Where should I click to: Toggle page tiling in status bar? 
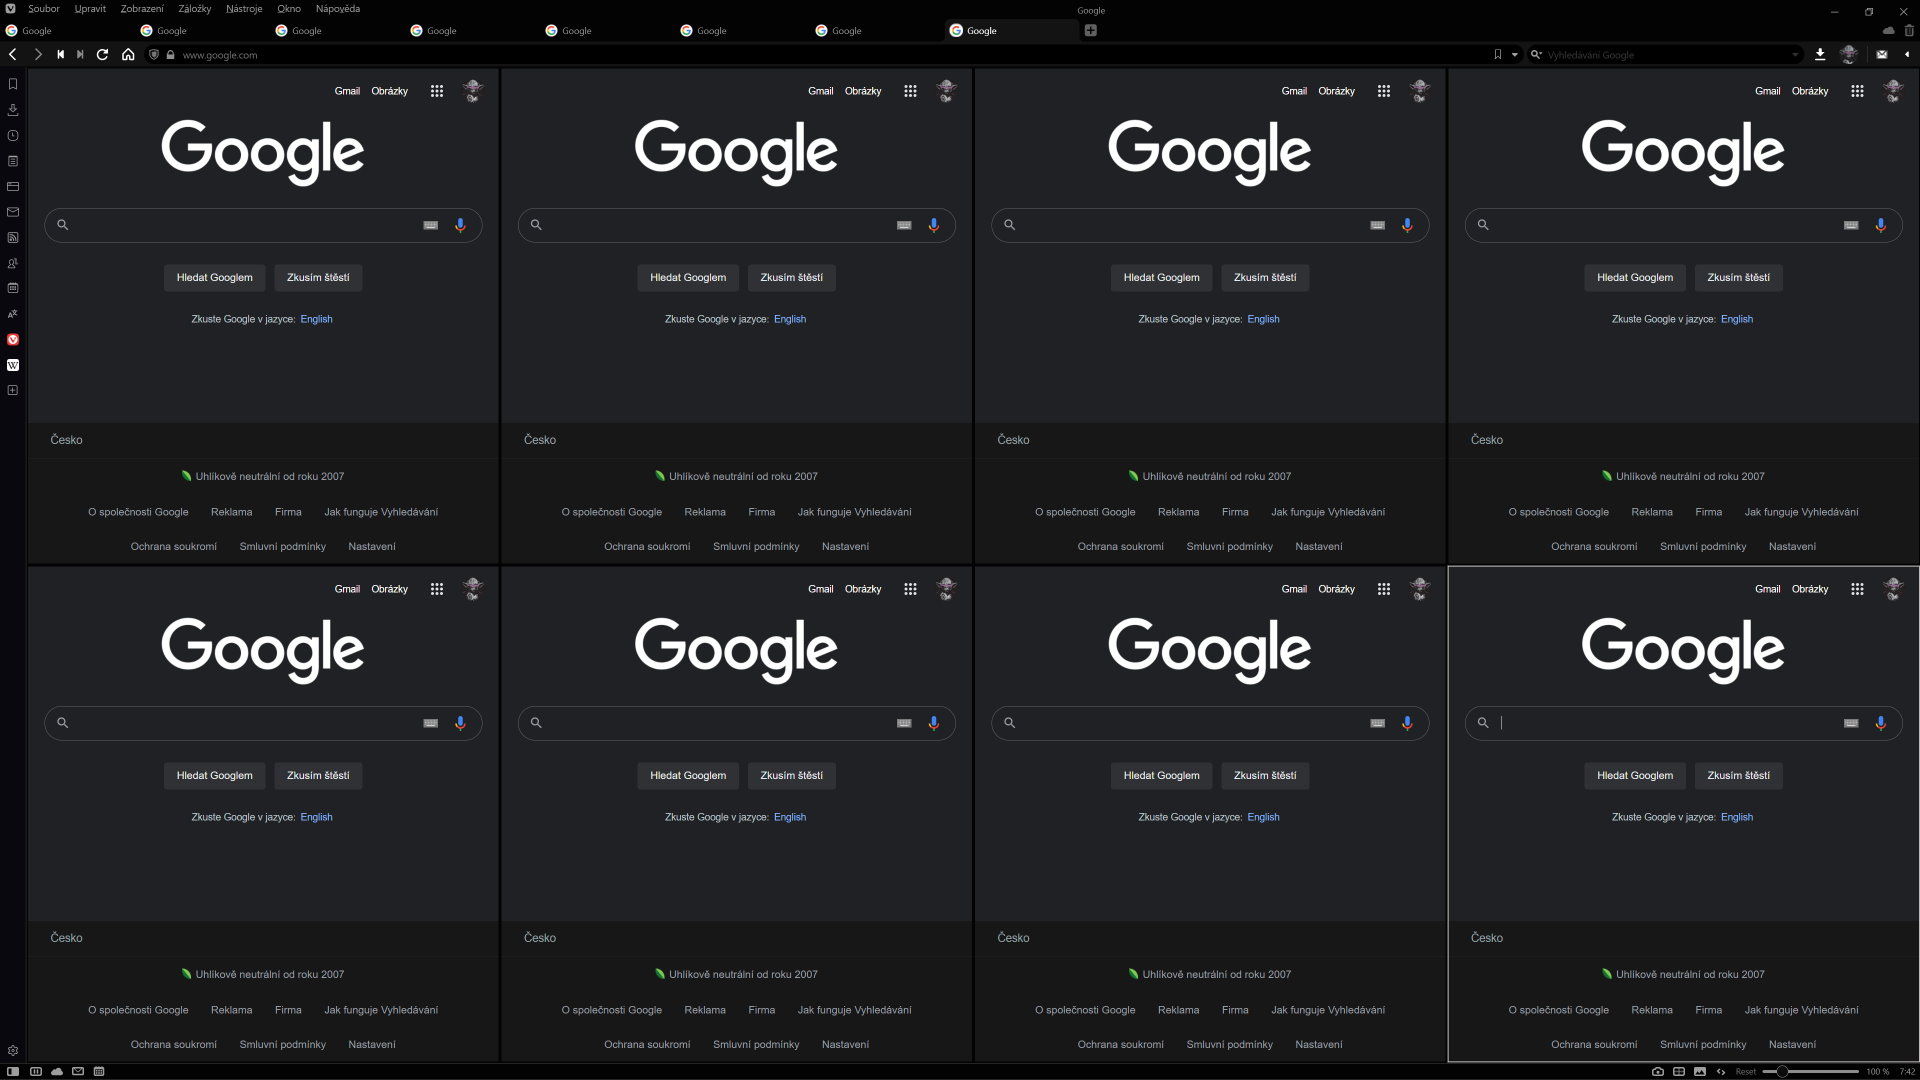[x=1679, y=1071]
